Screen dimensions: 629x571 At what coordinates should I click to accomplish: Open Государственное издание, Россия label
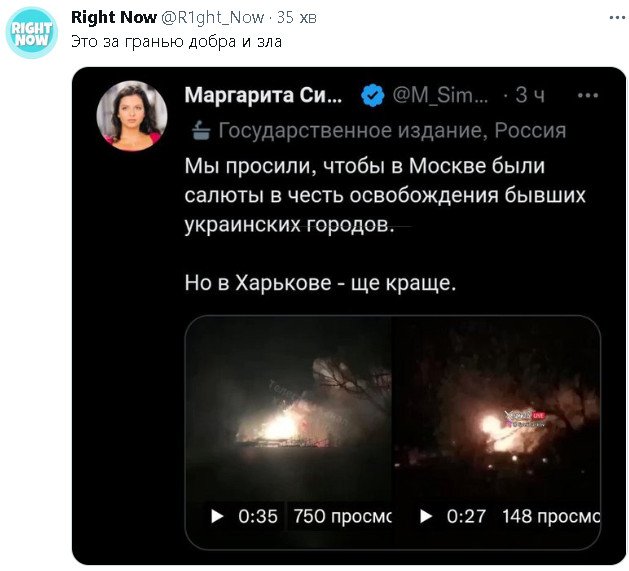[392, 131]
